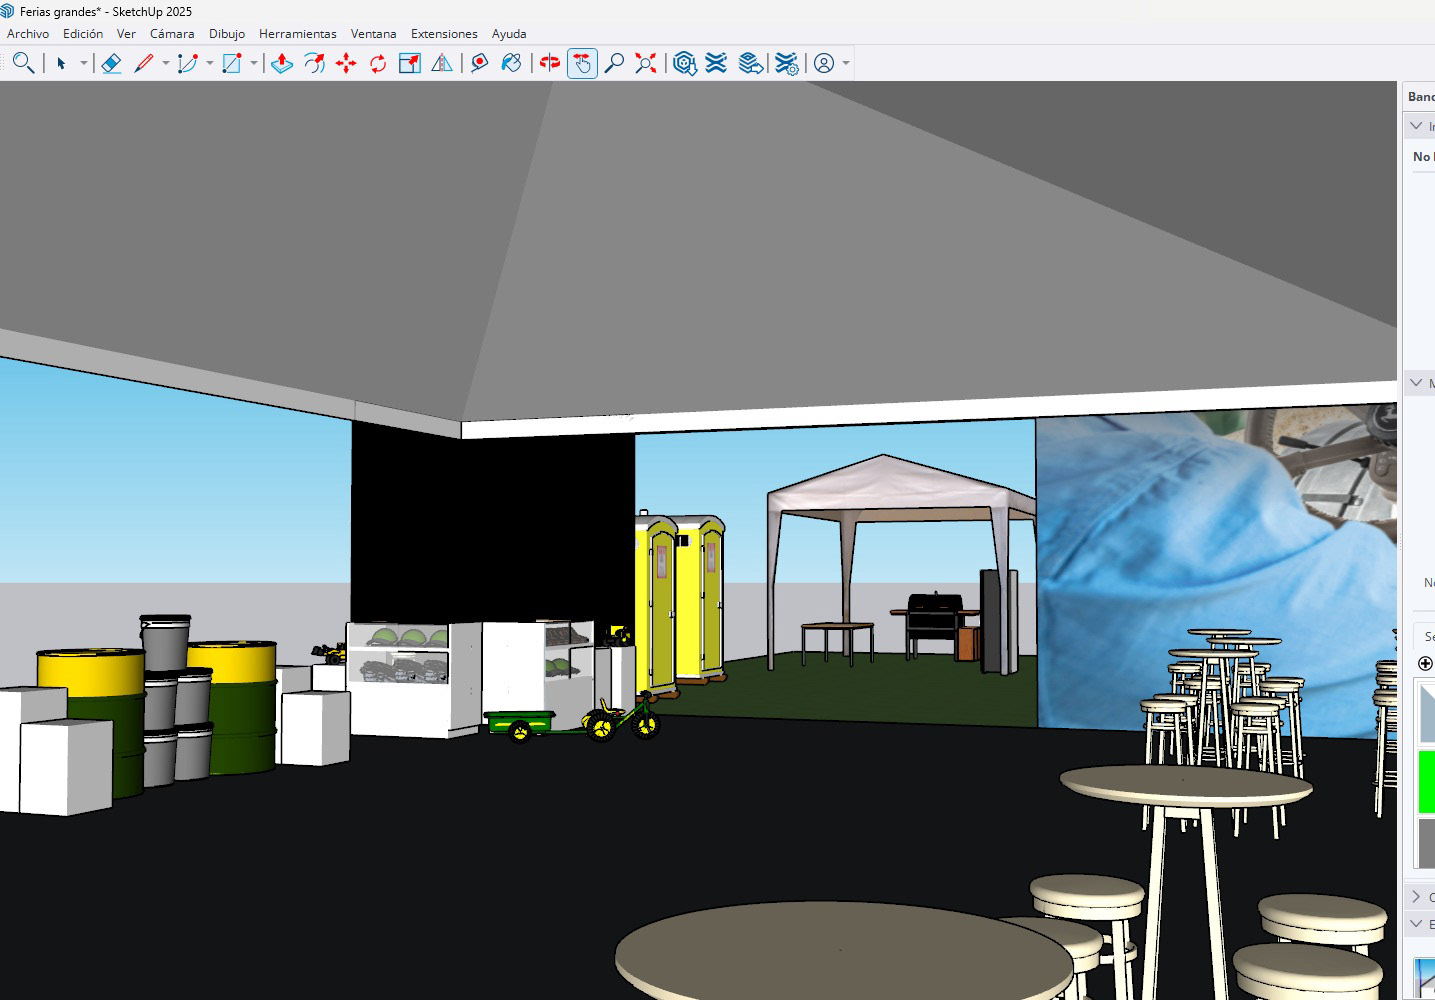The height and width of the screenshot is (1000, 1435).
Task: Expand the arc tools dropdown arrow
Action: [x=210, y=63]
